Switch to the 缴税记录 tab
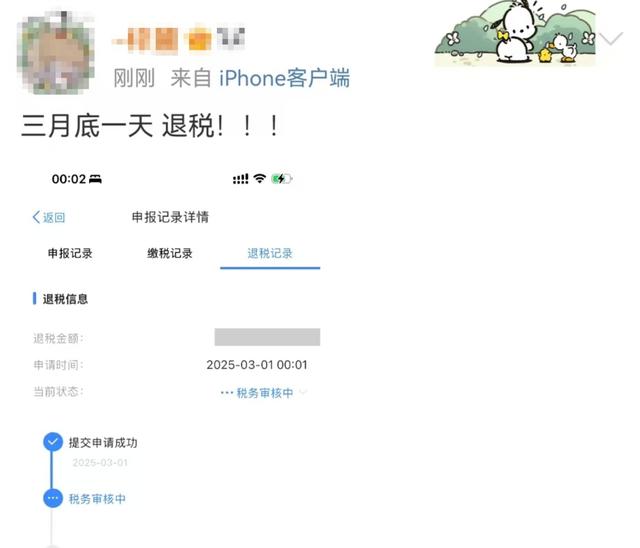640x548 pixels. [169, 253]
